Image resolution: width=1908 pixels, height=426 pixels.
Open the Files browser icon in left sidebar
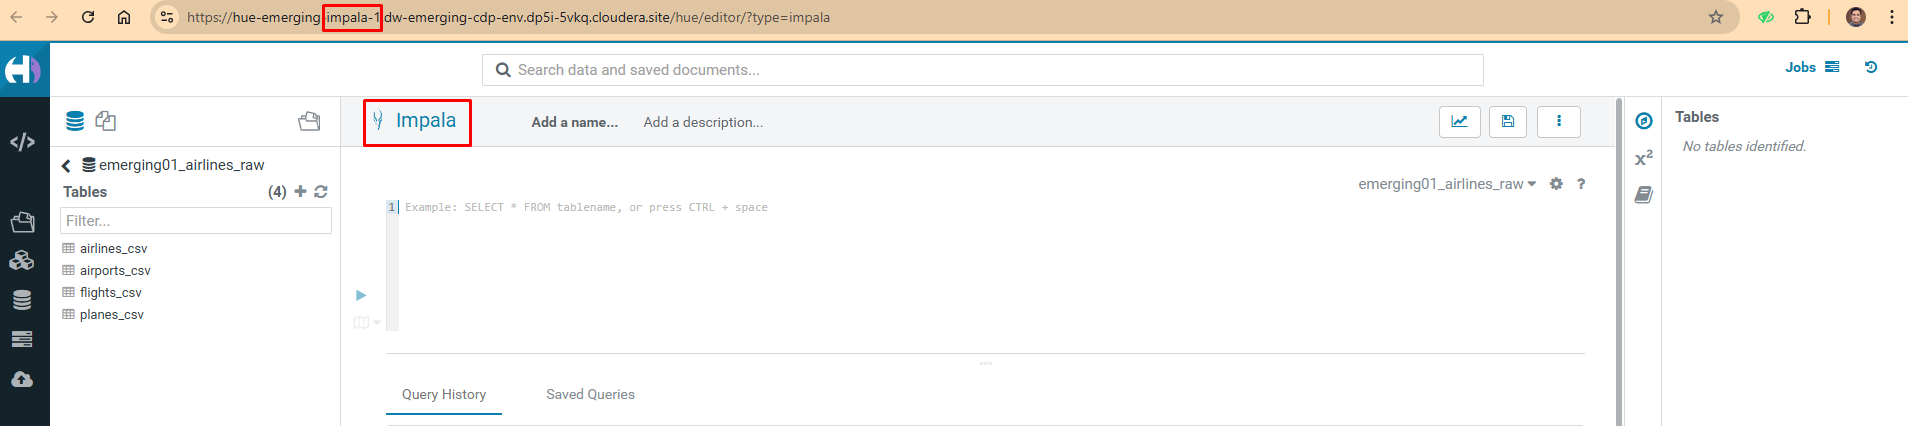(x=22, y=222)
